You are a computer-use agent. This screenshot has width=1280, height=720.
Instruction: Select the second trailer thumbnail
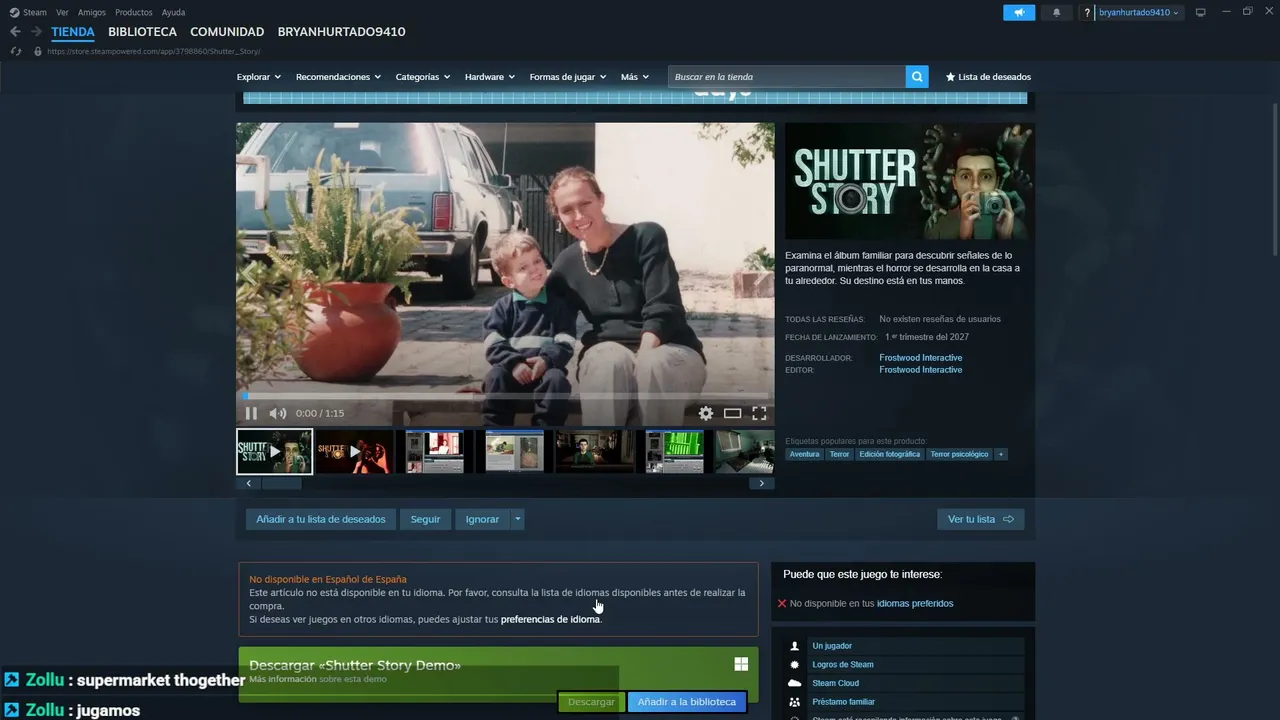point(354,452)
